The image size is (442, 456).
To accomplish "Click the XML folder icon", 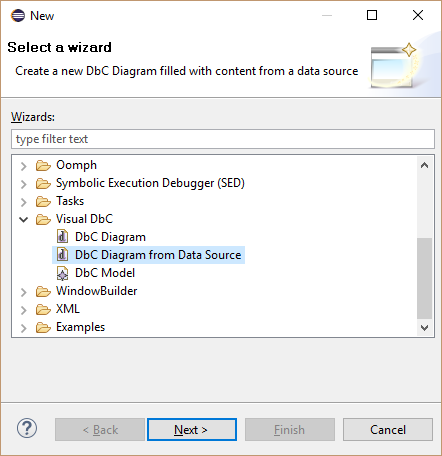I will click(x=43, y=309).
